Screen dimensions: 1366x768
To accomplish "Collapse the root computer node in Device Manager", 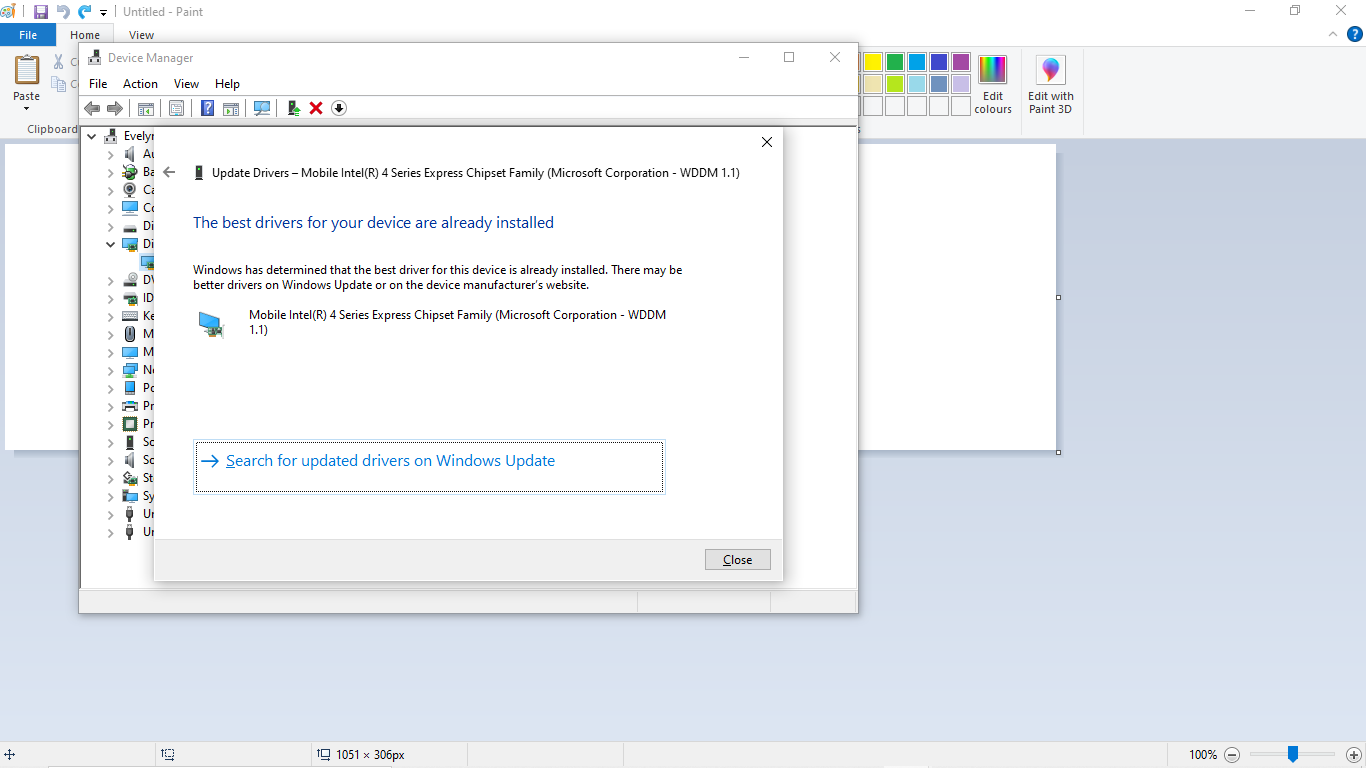I will (x=92, y=136).
